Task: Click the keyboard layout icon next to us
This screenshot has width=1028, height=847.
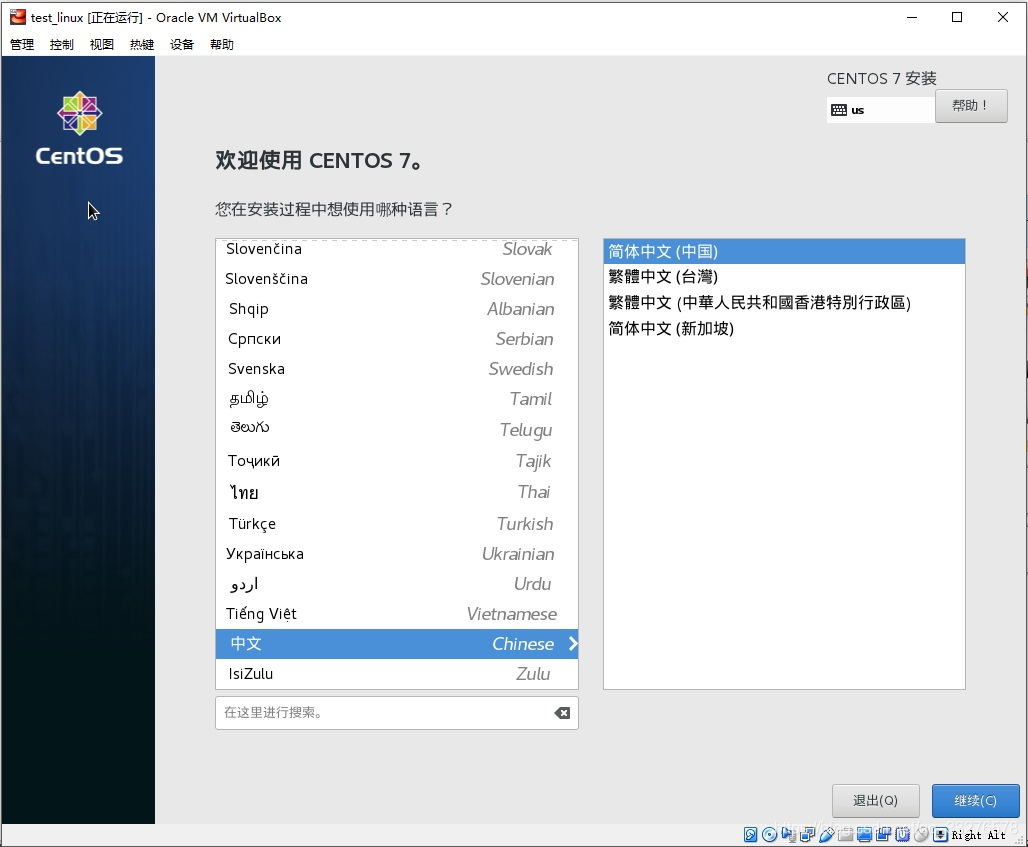Action: (x=839, y=110)
